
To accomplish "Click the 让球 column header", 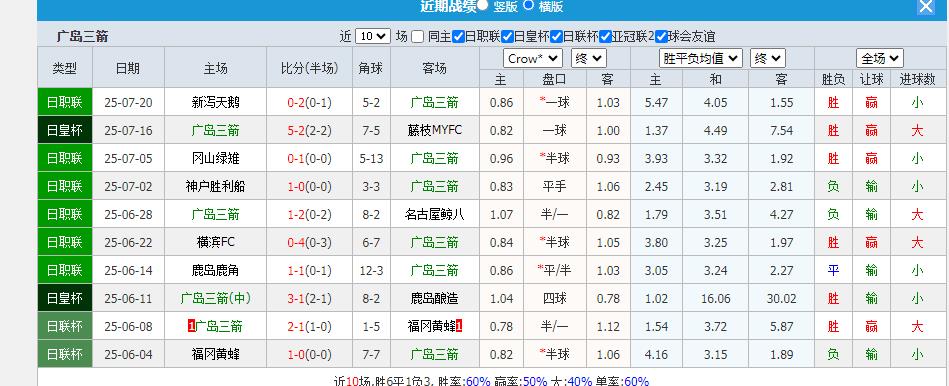I will coord(872,79).
